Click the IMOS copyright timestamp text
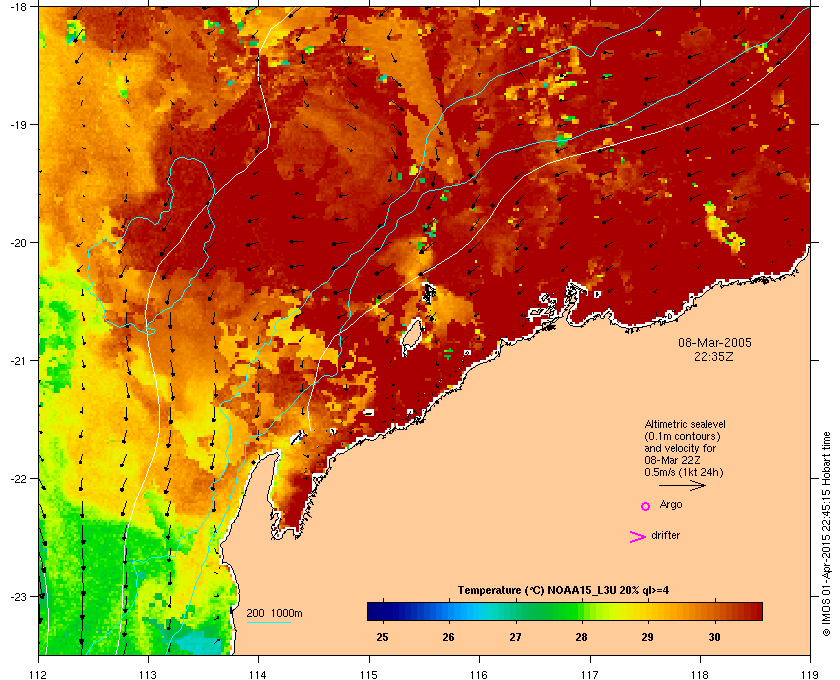 pos(826,535)
